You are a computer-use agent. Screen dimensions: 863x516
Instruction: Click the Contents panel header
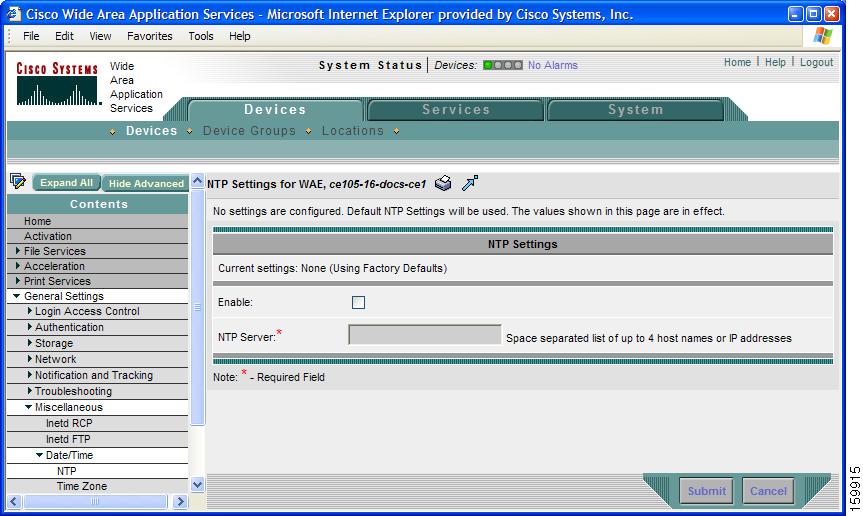coord(98,204)
